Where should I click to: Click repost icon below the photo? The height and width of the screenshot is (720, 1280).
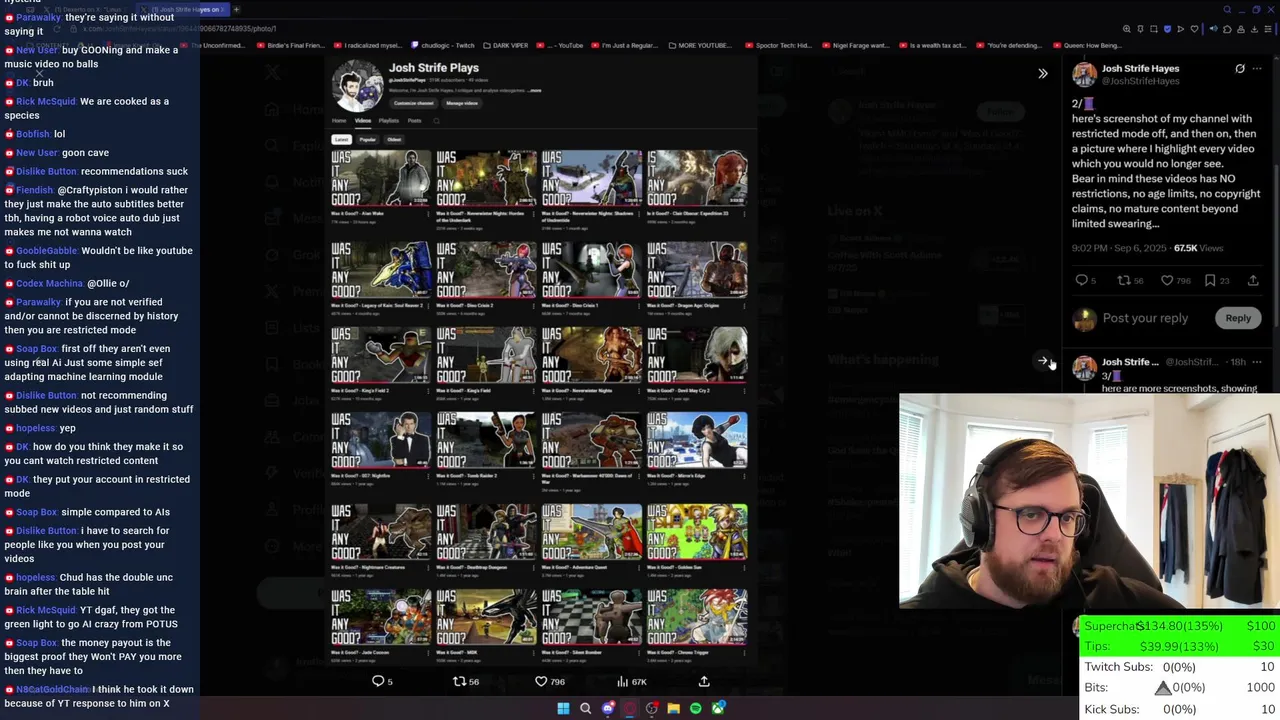pos(460,681)
